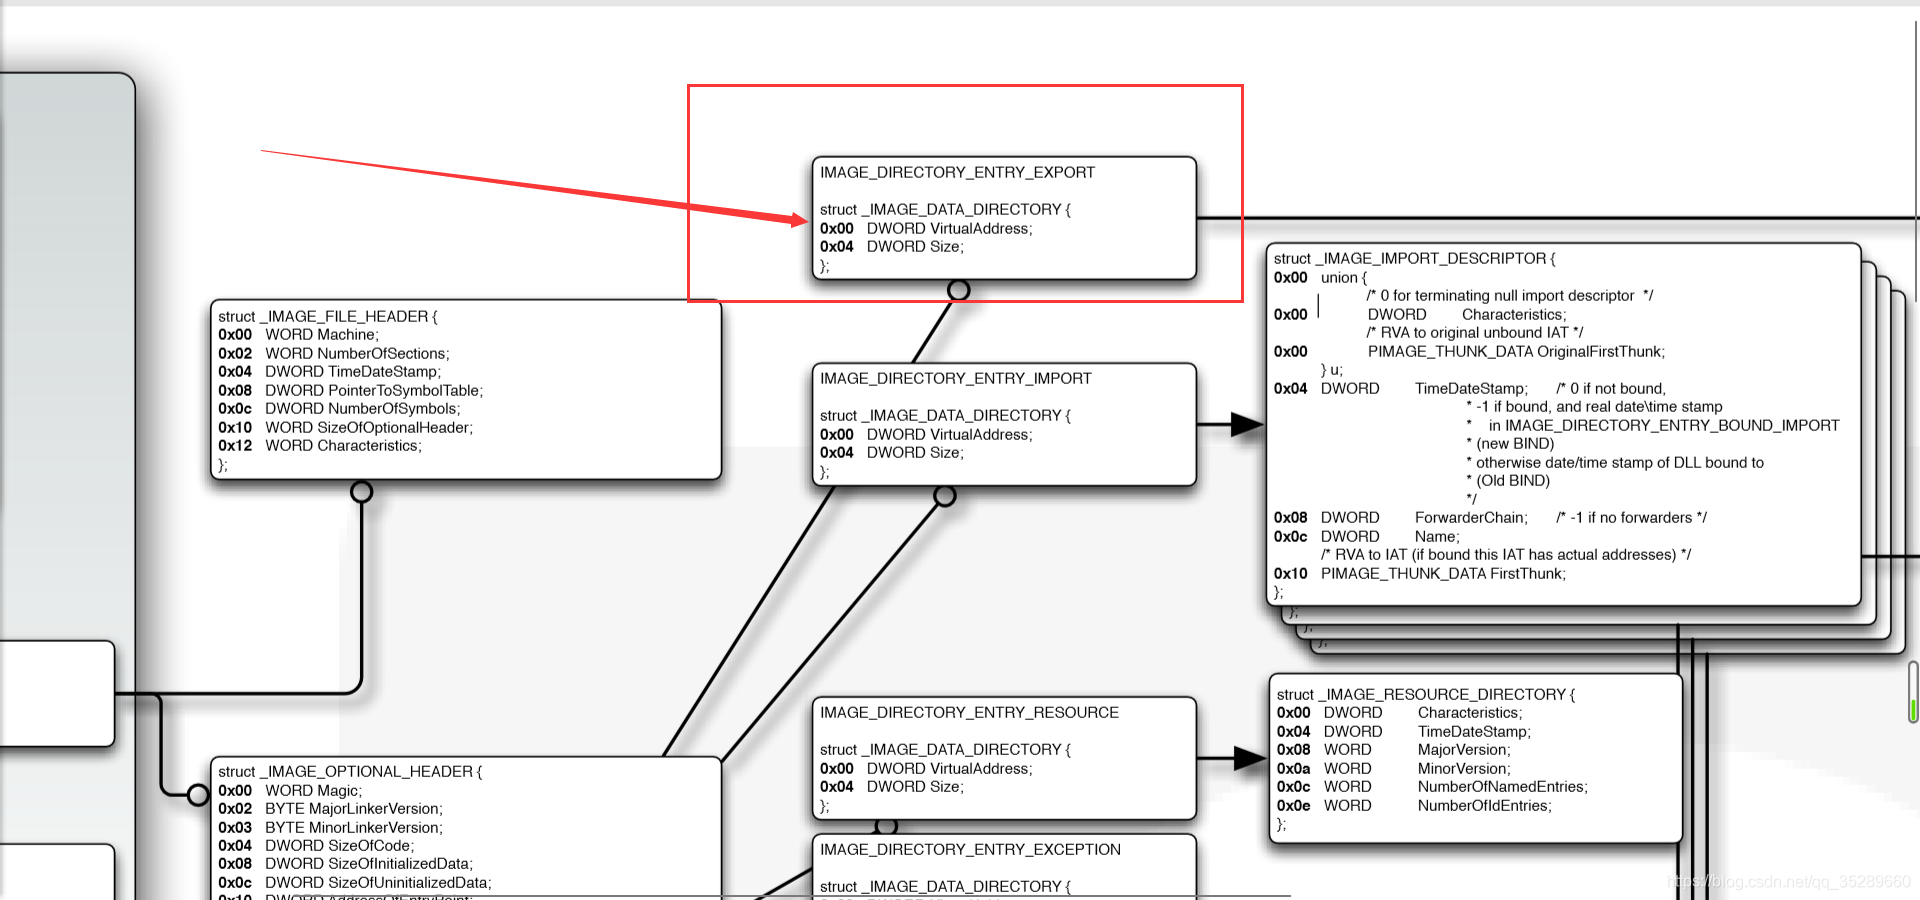Select the 'NumberOfIdEntries;' field

[x=1484, y=805]
